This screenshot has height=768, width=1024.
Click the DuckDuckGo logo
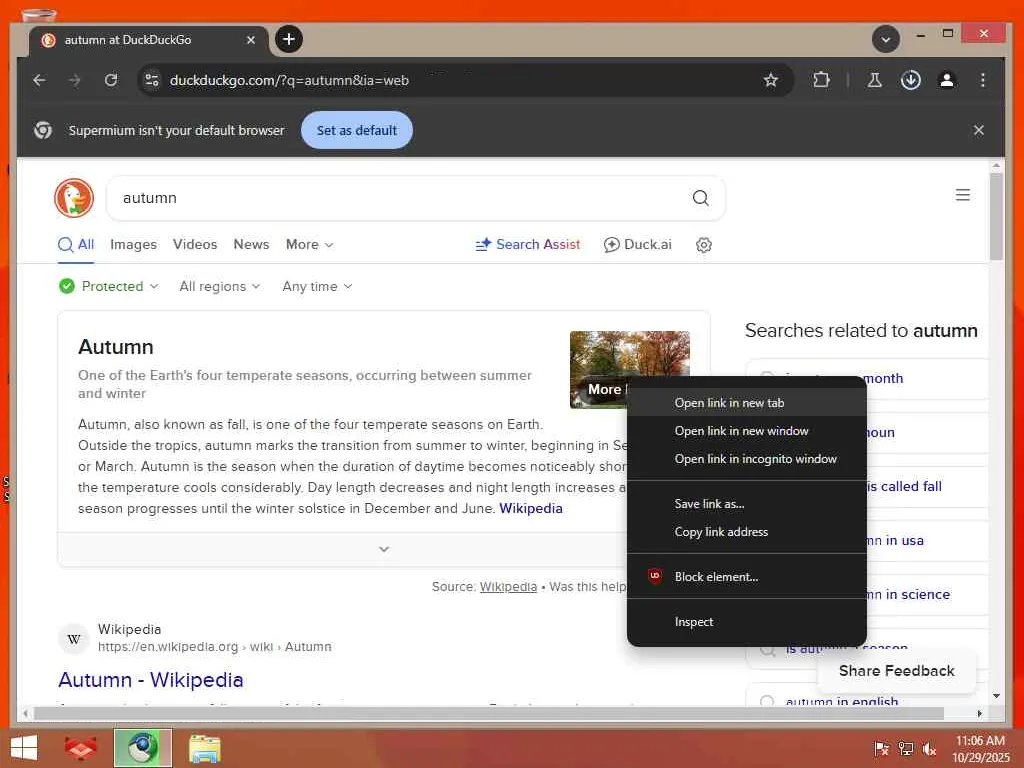tap(74, 198)
